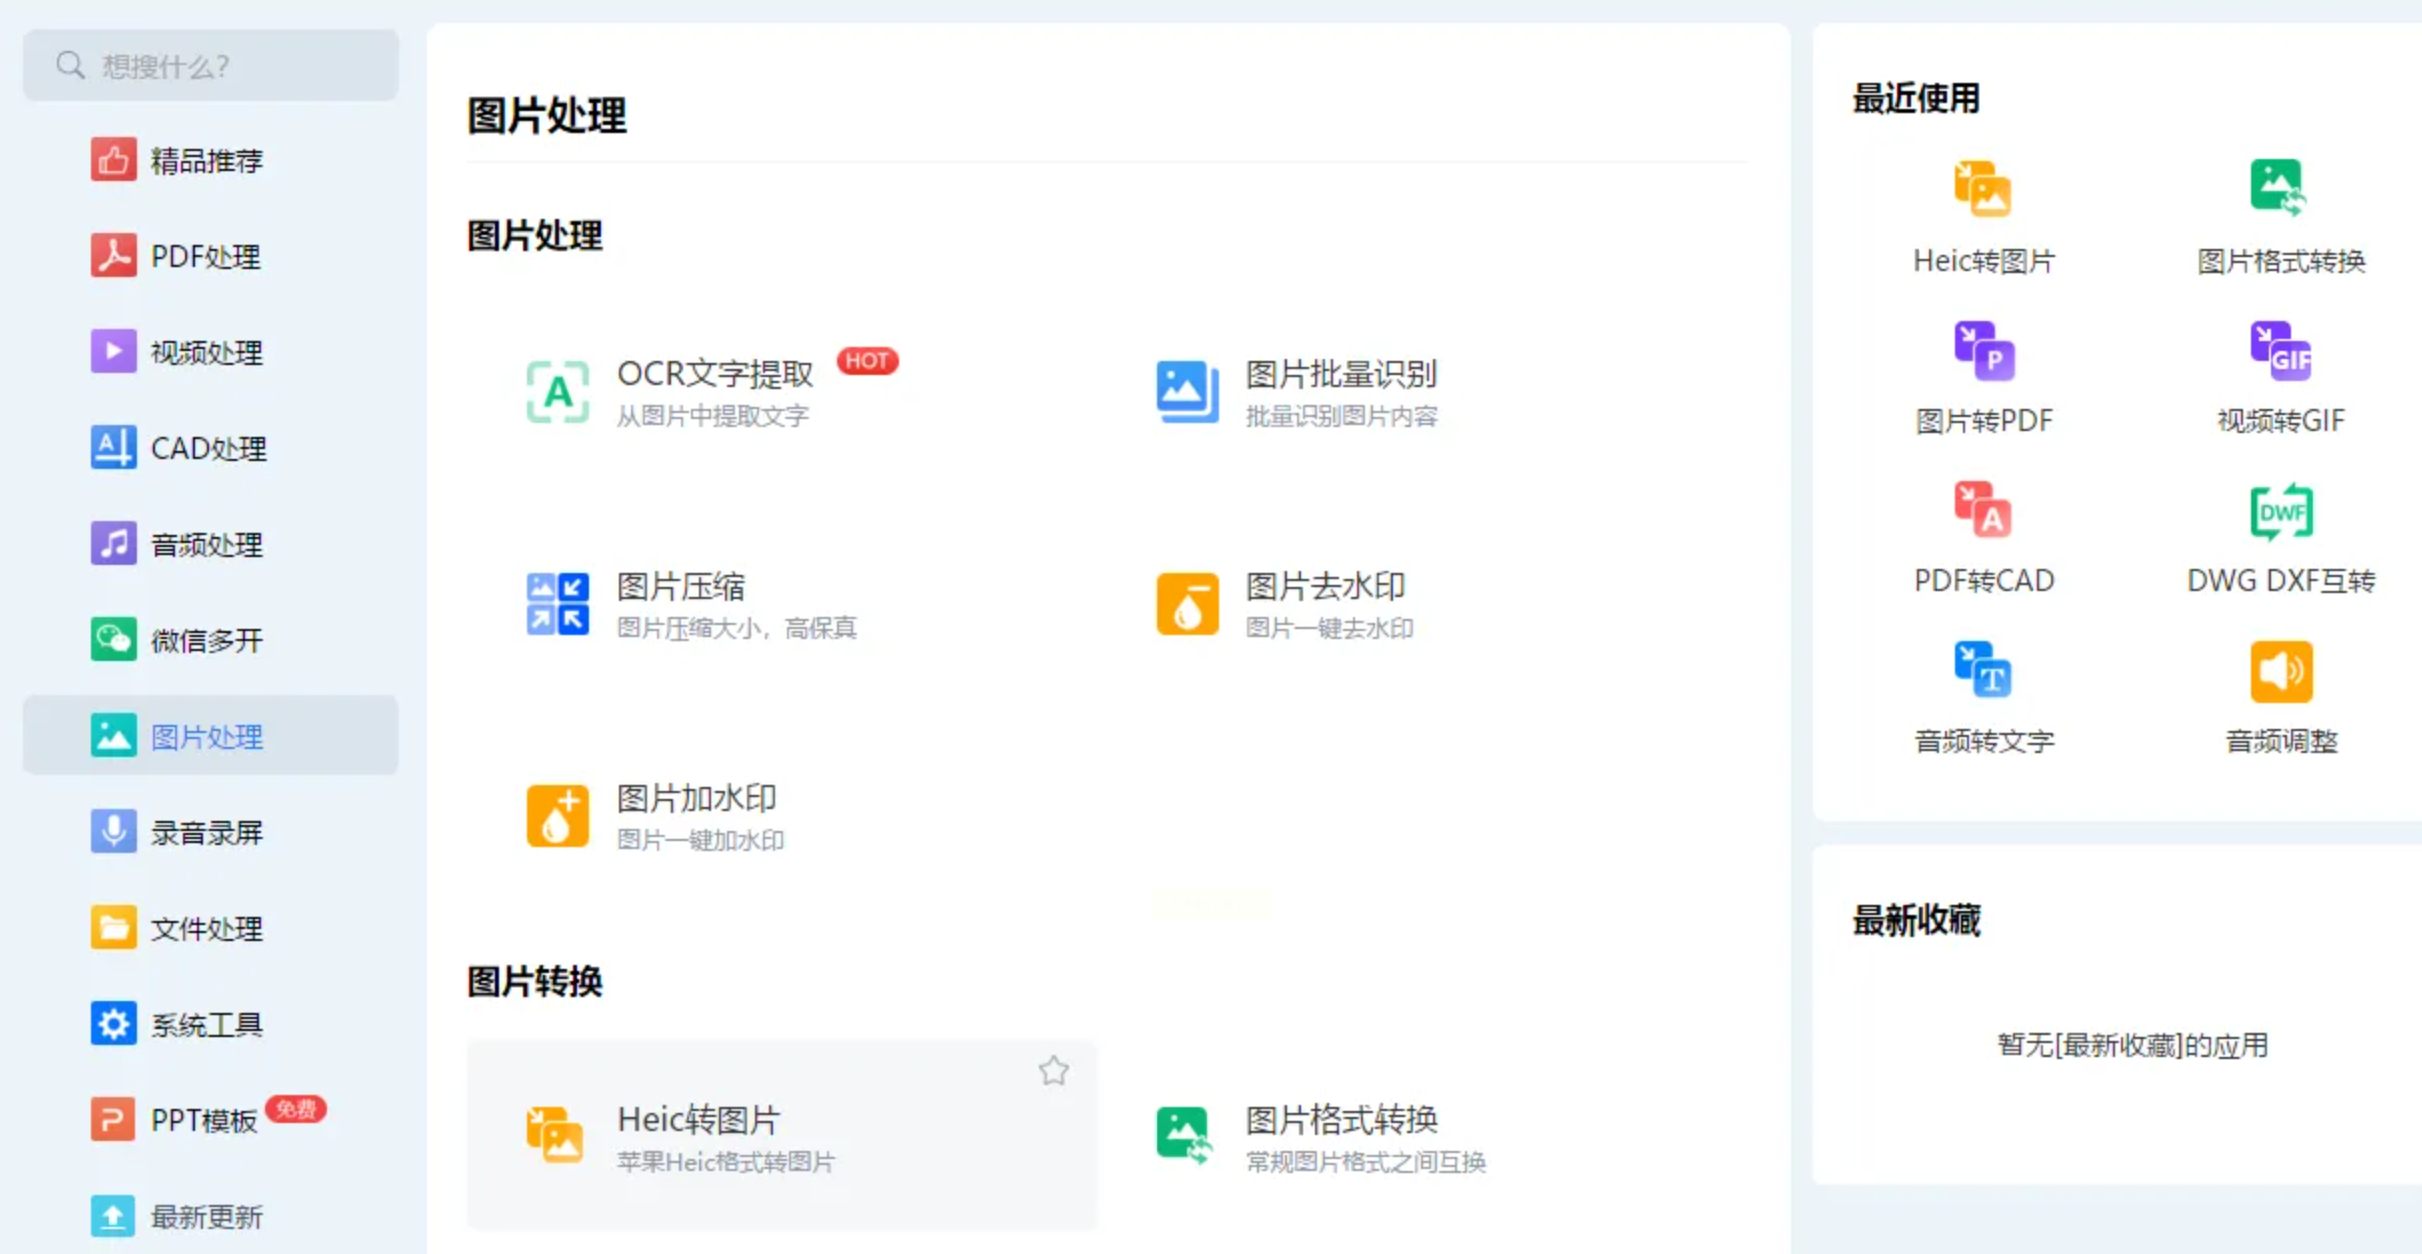This screenshot has width=2422, height=1254.
Task: Open recent 音频转文字 icon
Action: click(x=1982, y=671)
